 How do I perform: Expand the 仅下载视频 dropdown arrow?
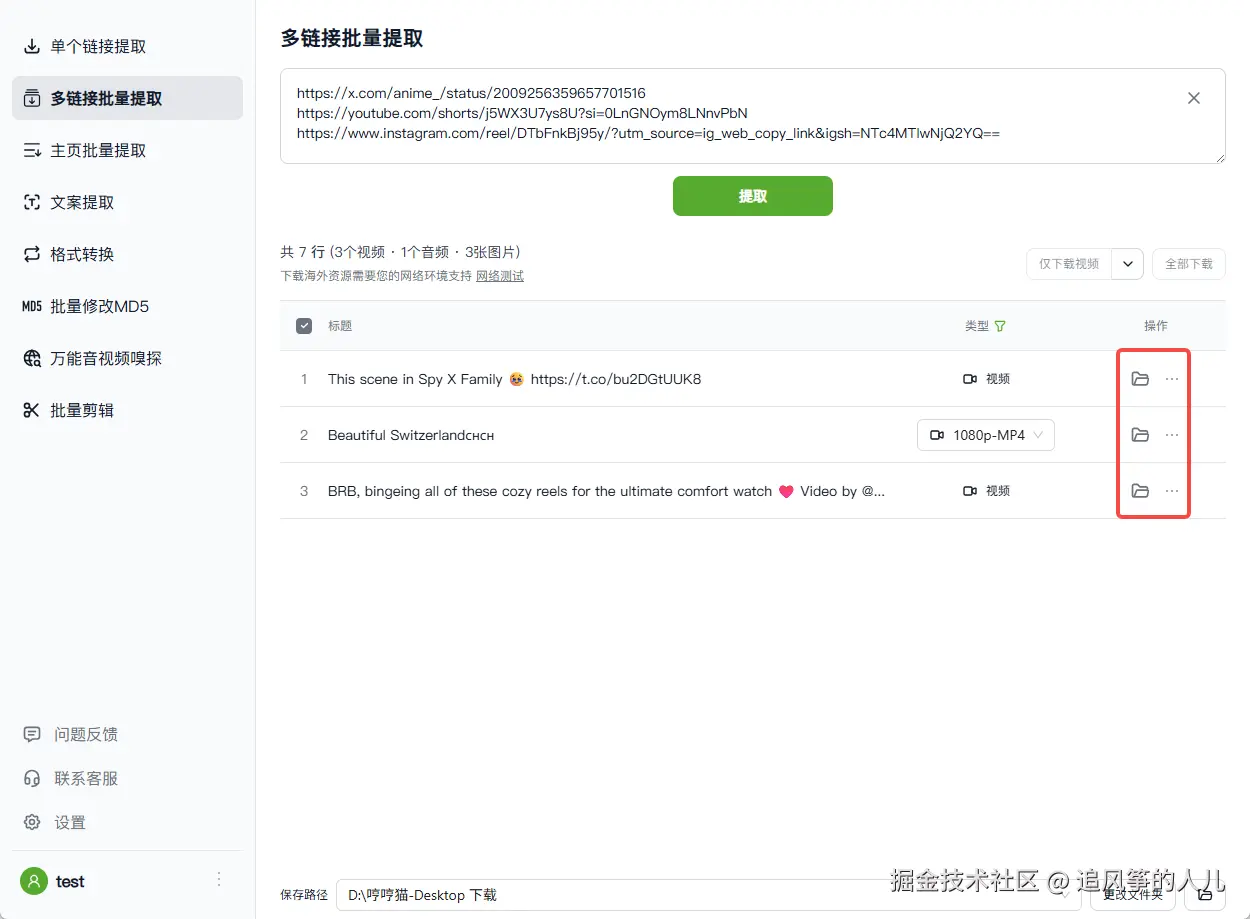(x=1128, y=264)
